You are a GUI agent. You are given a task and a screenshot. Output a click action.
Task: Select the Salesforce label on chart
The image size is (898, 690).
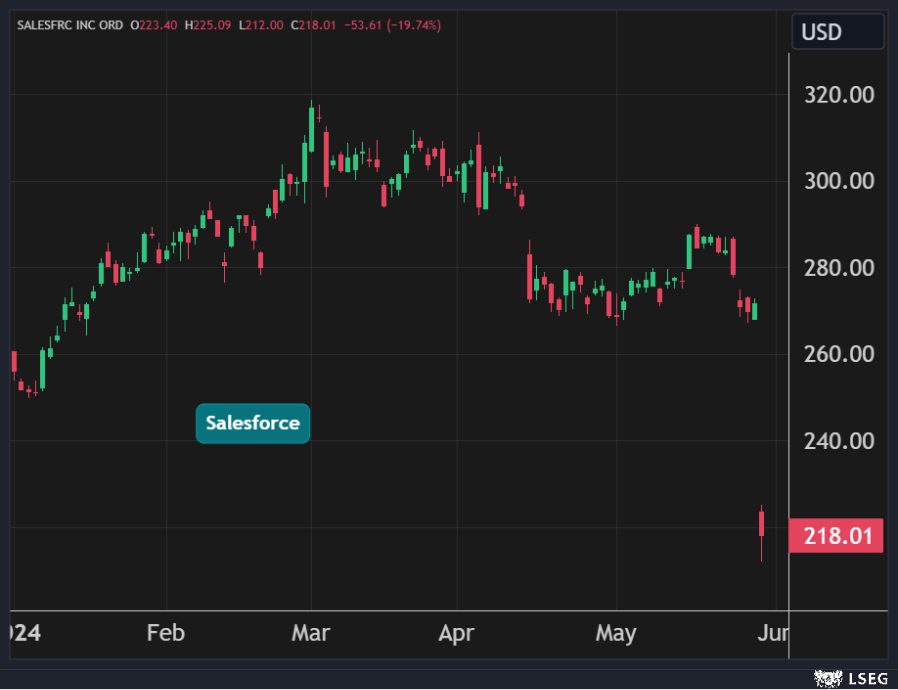(x=253, y=423)
